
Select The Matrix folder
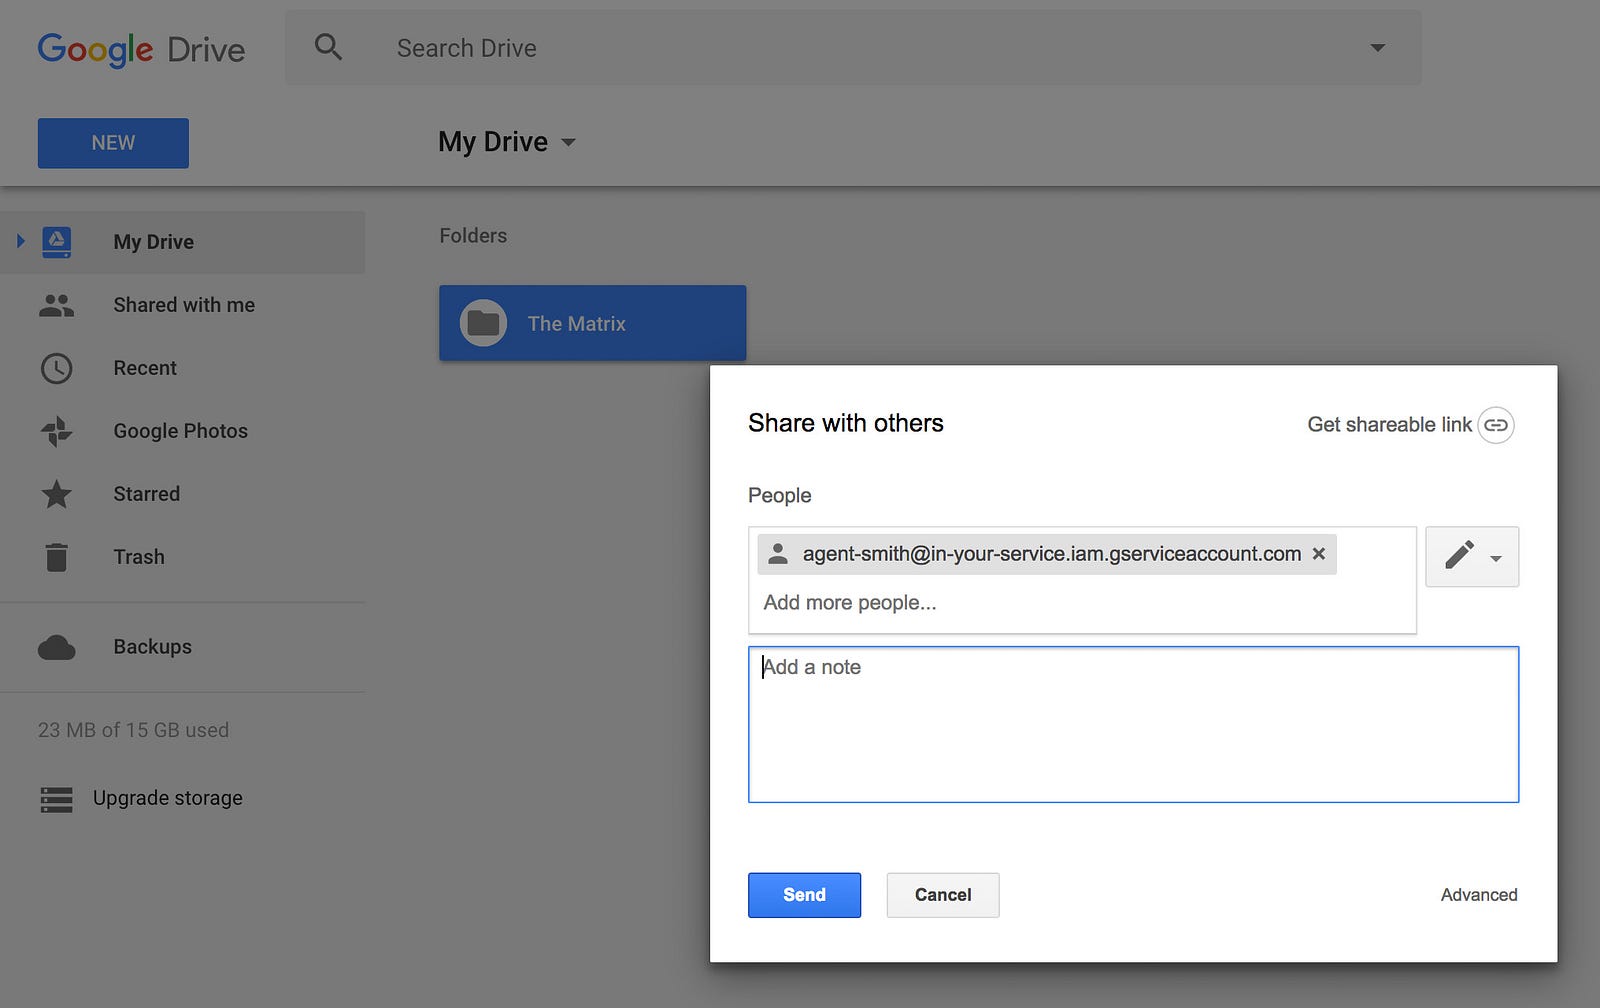pyautogui.click(x=592, y=323)
